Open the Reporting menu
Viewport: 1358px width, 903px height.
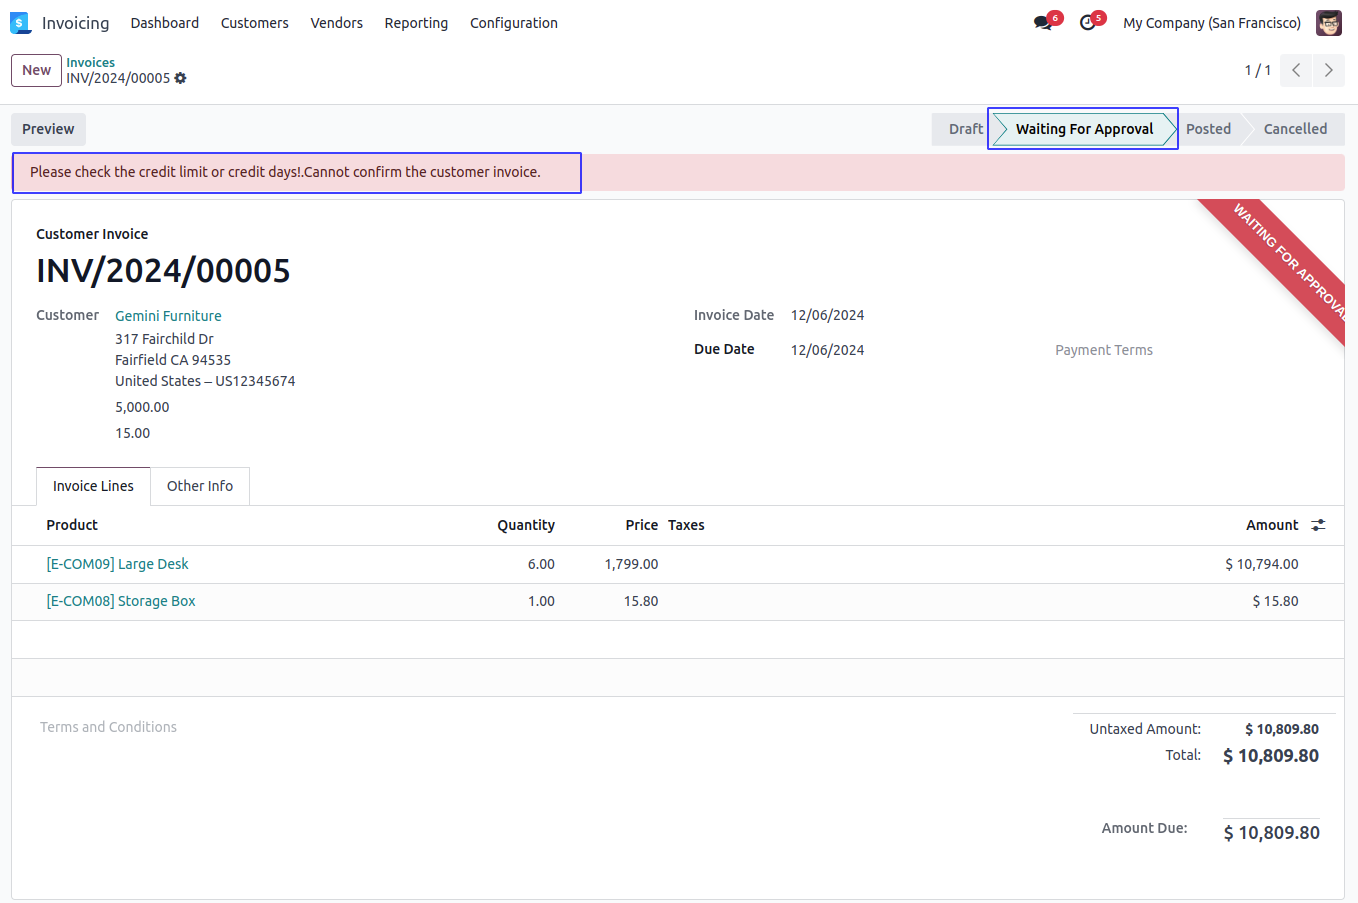point(416,23)
